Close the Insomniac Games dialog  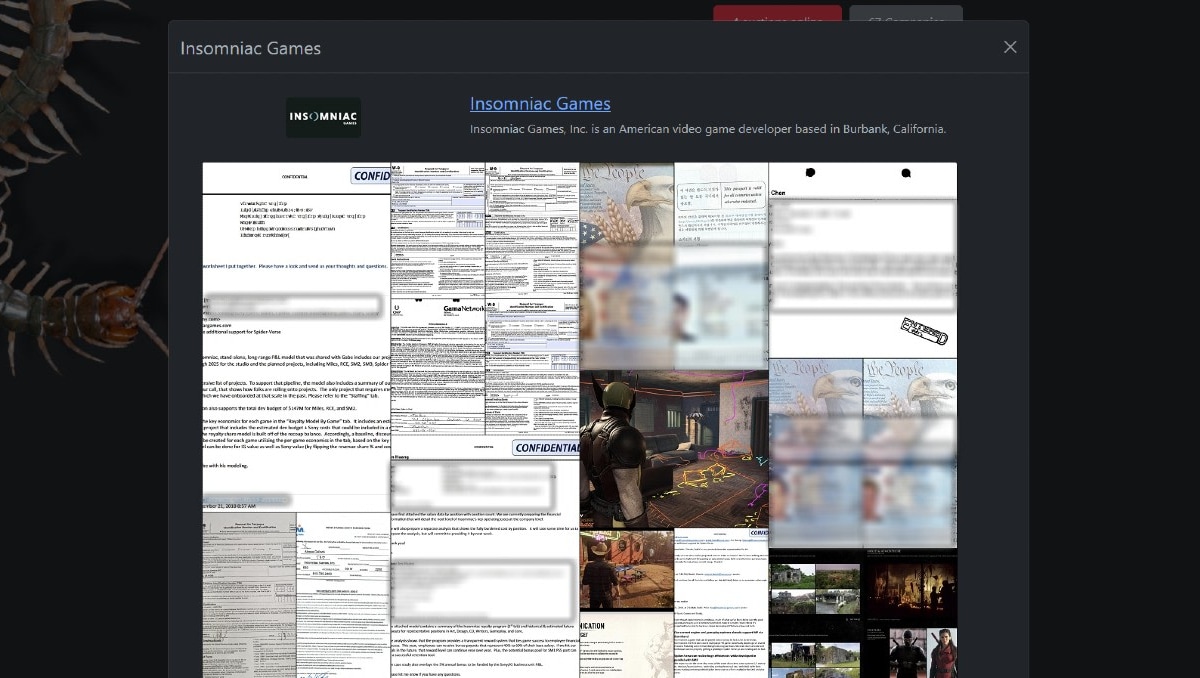pyautogui.click(x=1010, y=47)
